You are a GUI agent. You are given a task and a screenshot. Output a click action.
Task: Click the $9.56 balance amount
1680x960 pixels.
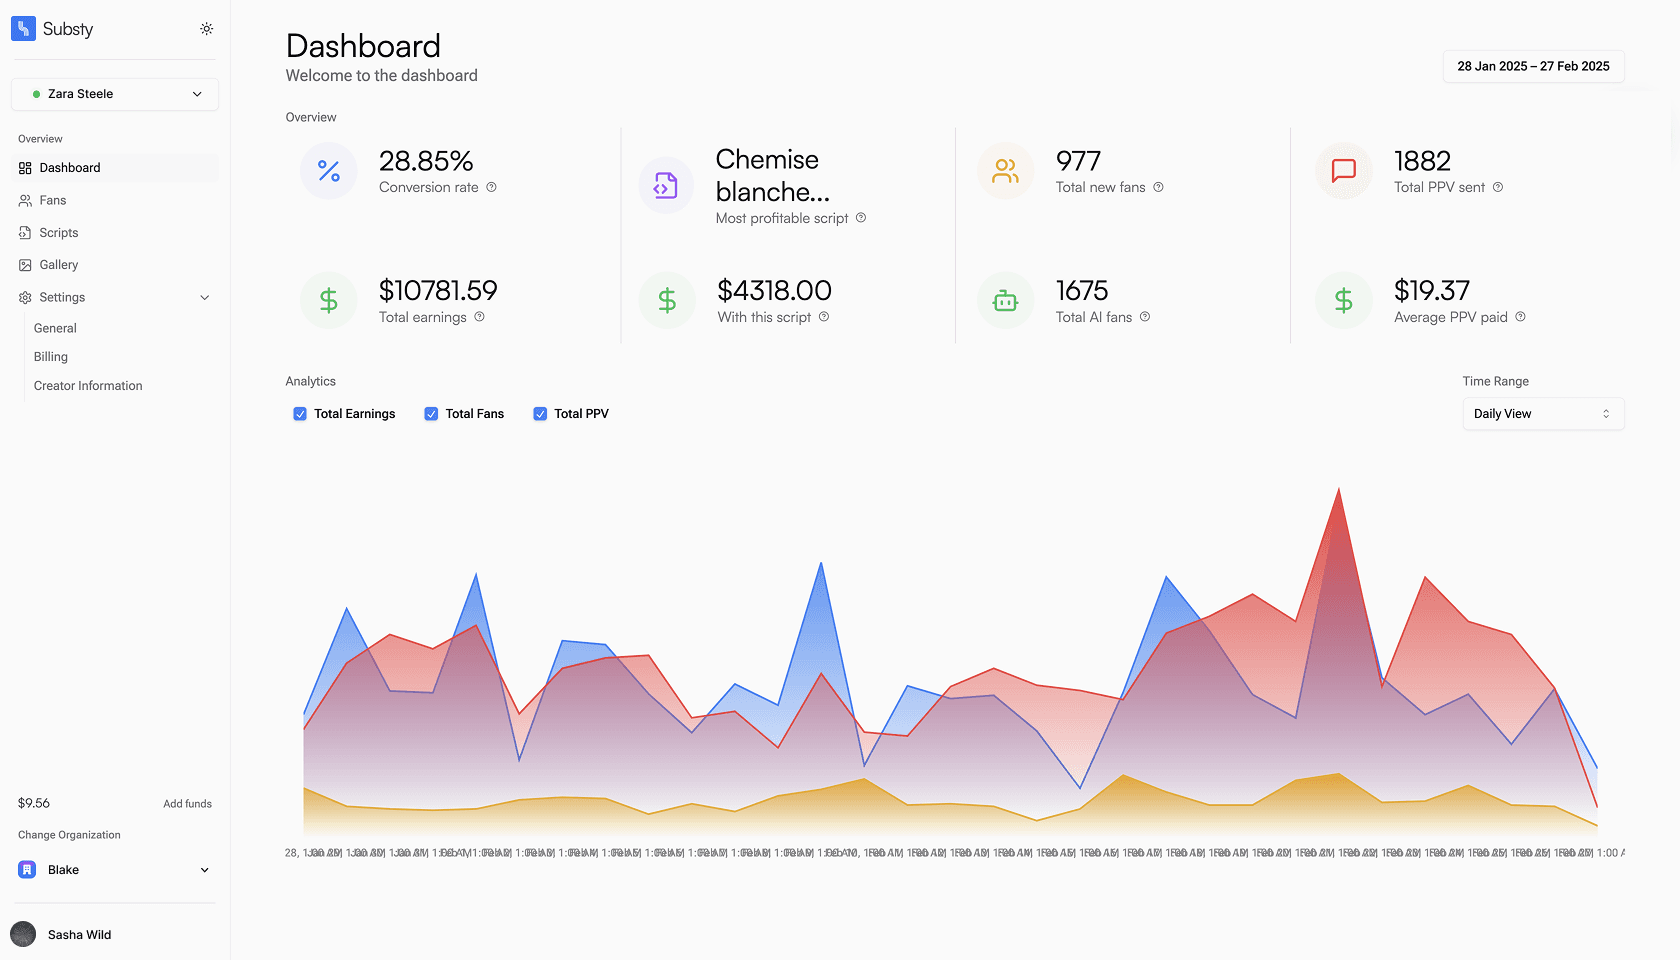(34, 803)
